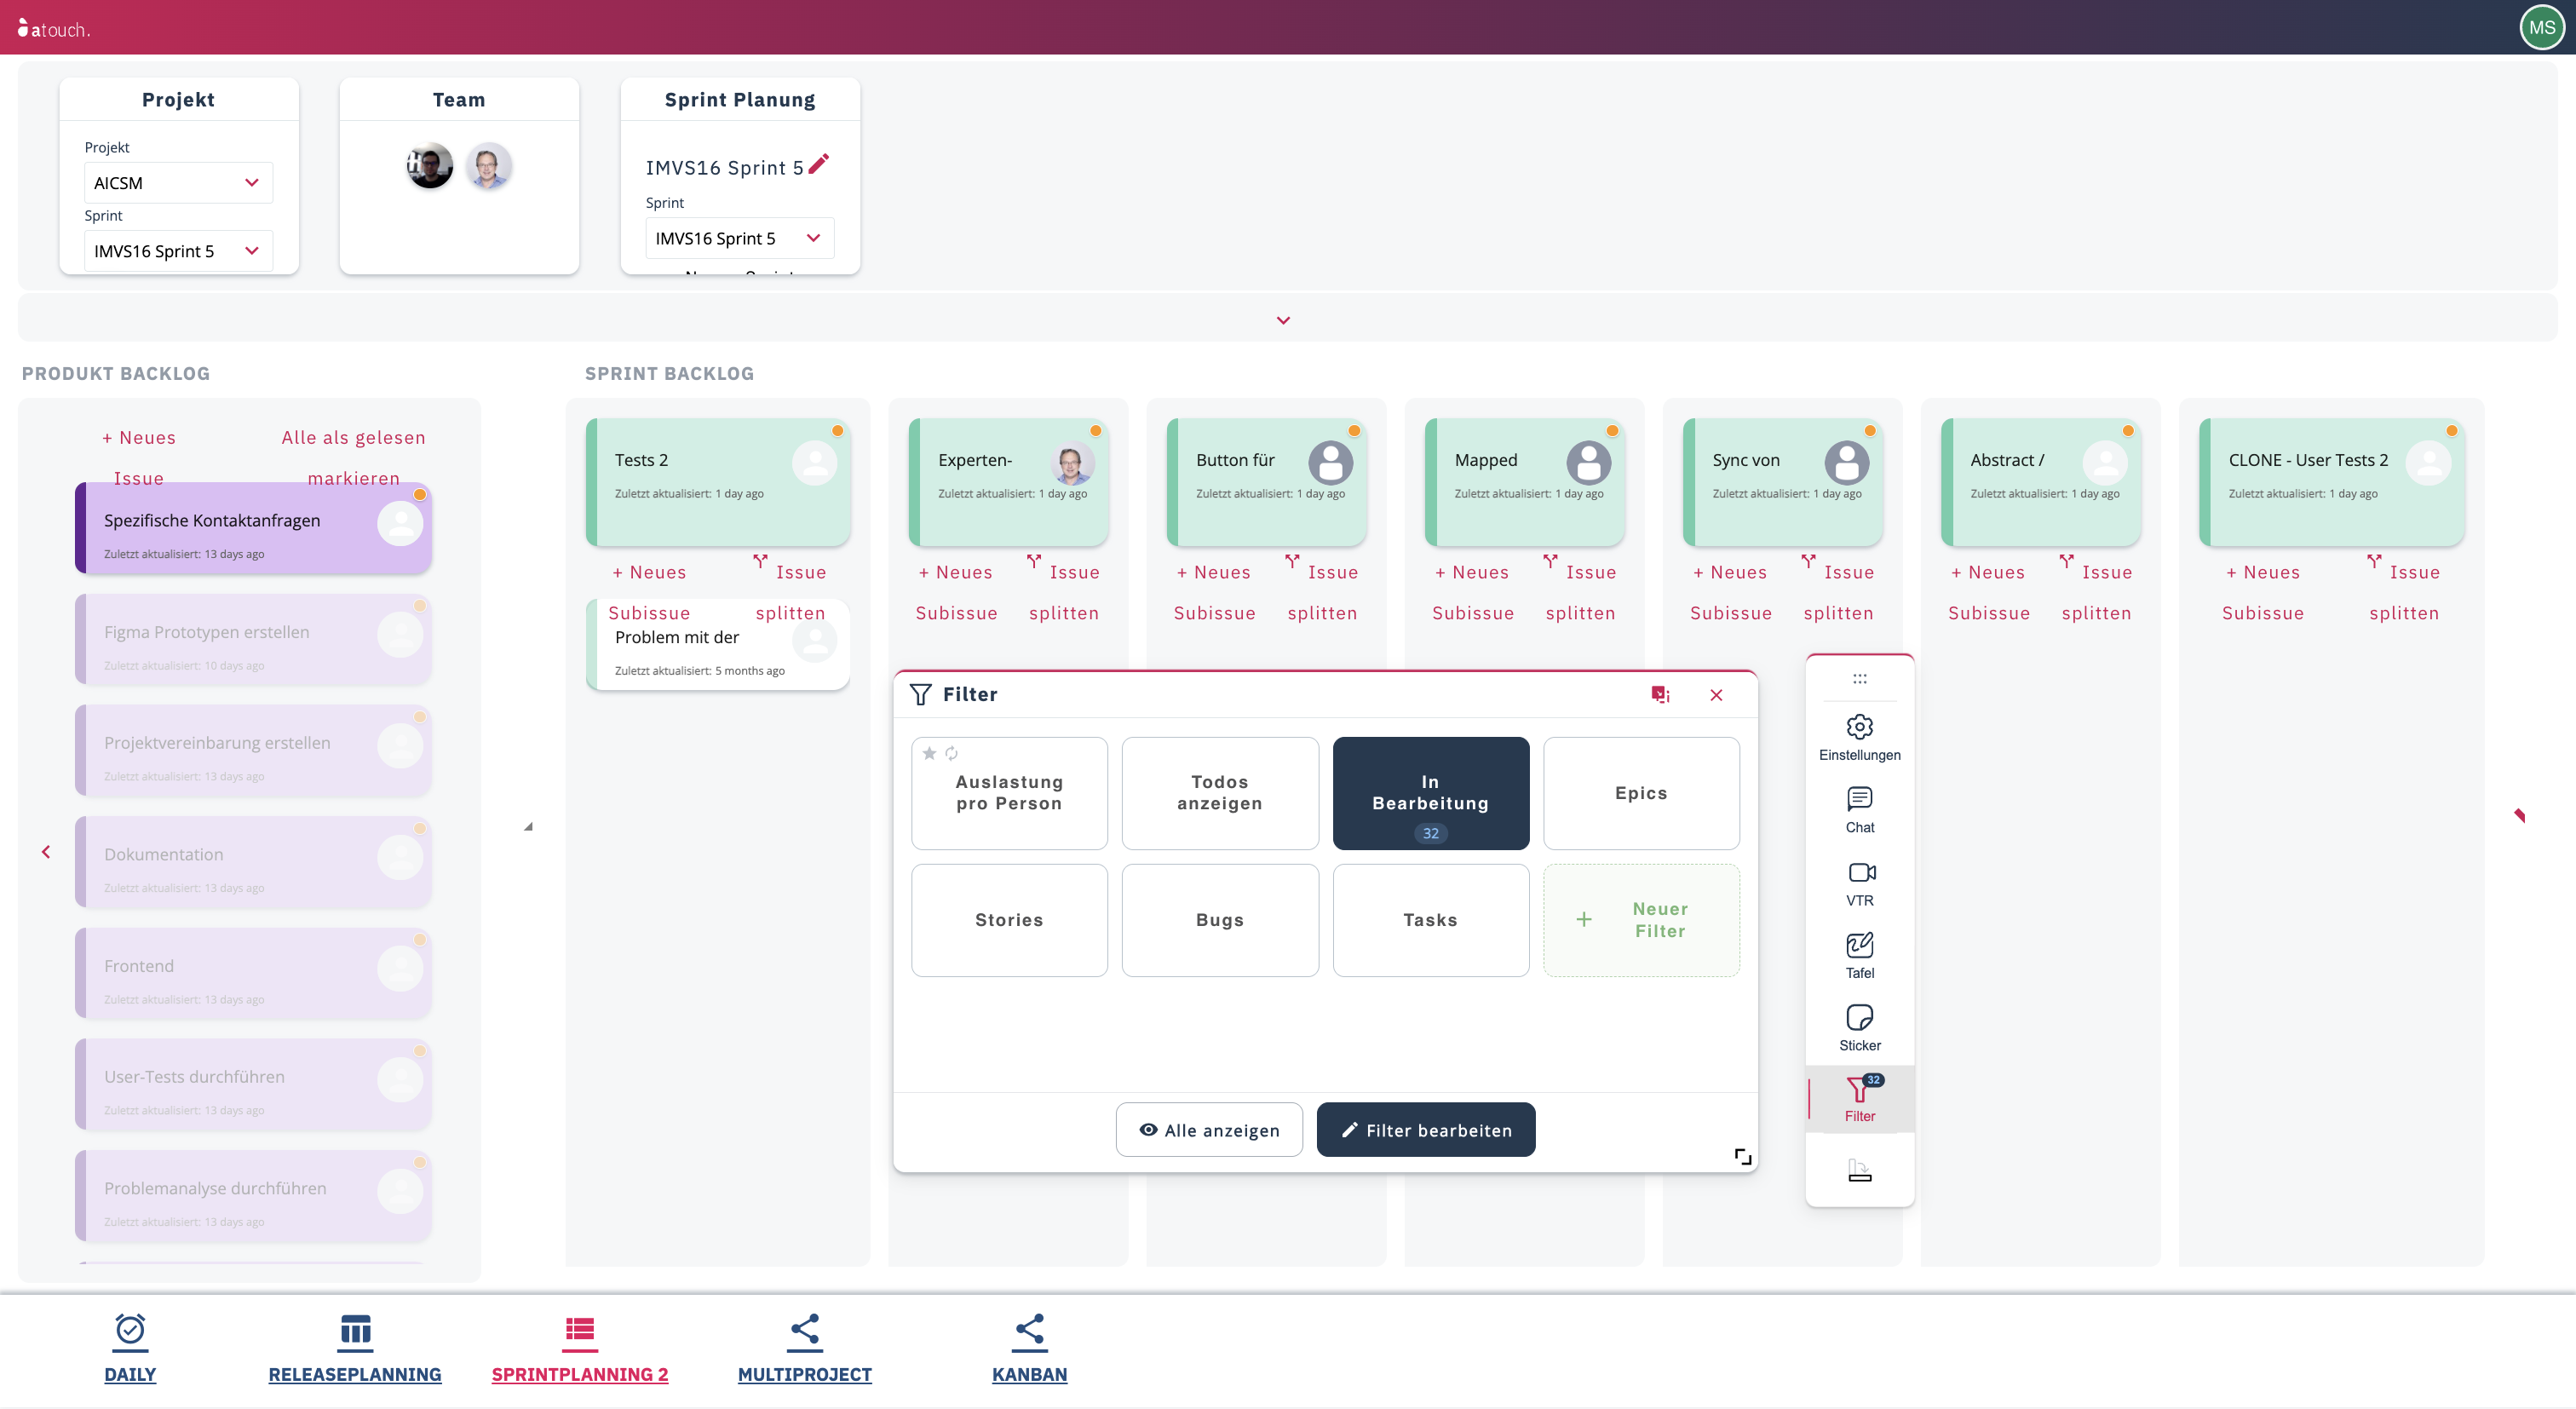Click the atouch logo

[x=55, y=29]
